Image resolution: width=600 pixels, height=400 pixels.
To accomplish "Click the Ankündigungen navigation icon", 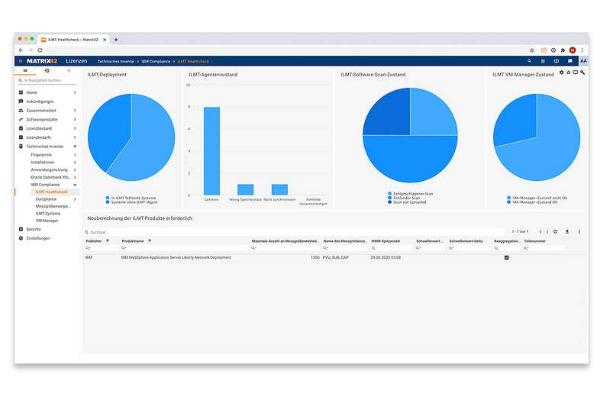I will tap(21, 101).
